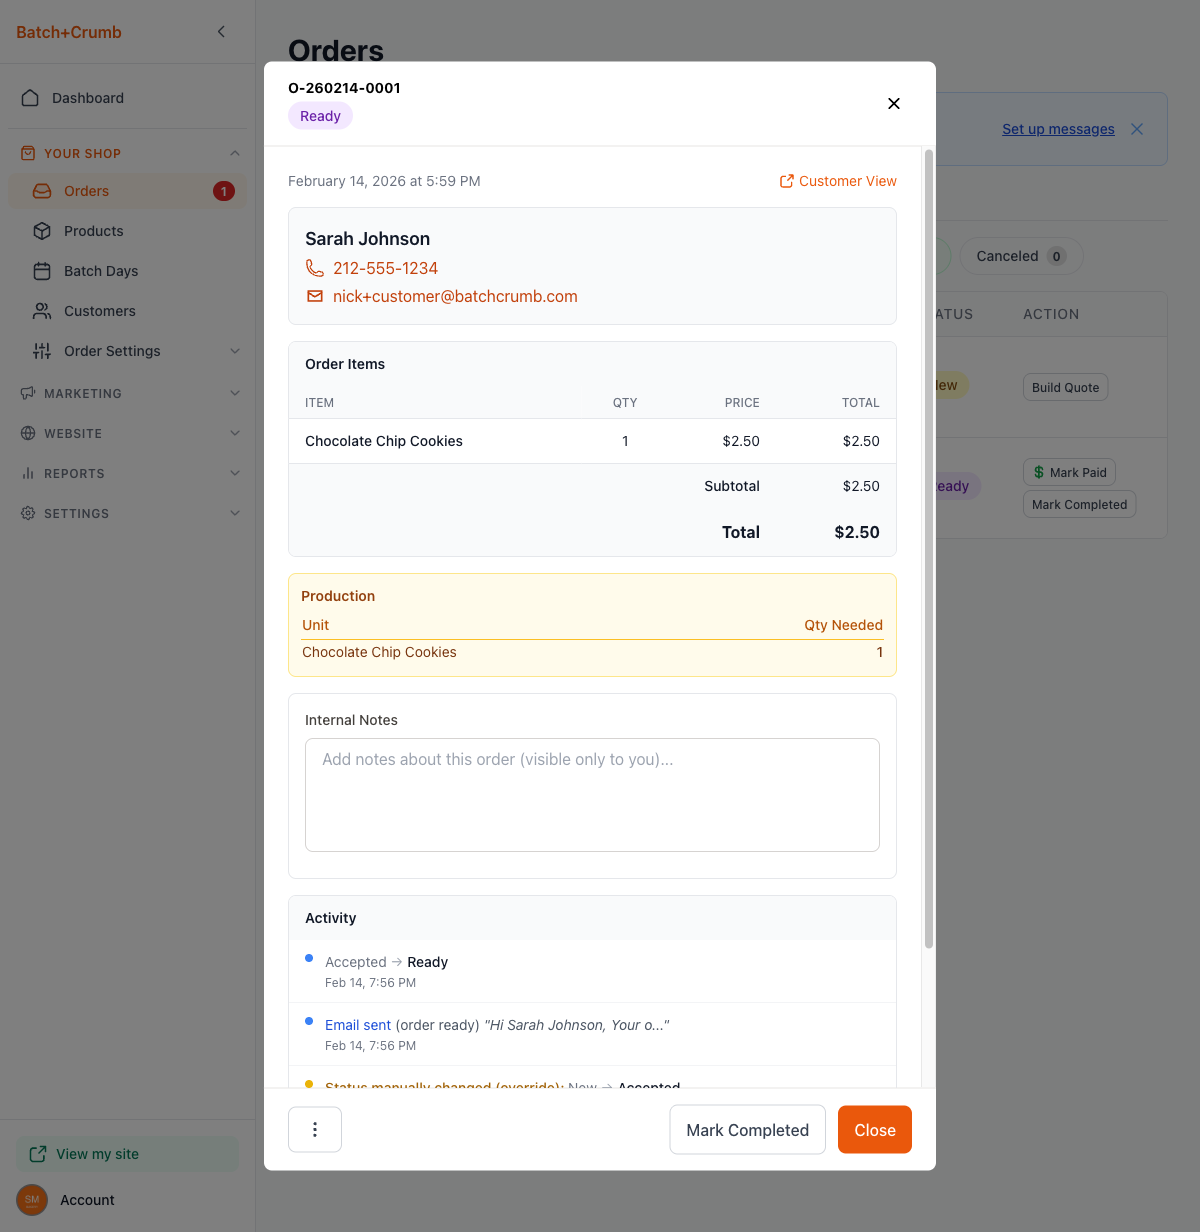
Task: Collapse the Your Shop section
Action: click(235, 153)
